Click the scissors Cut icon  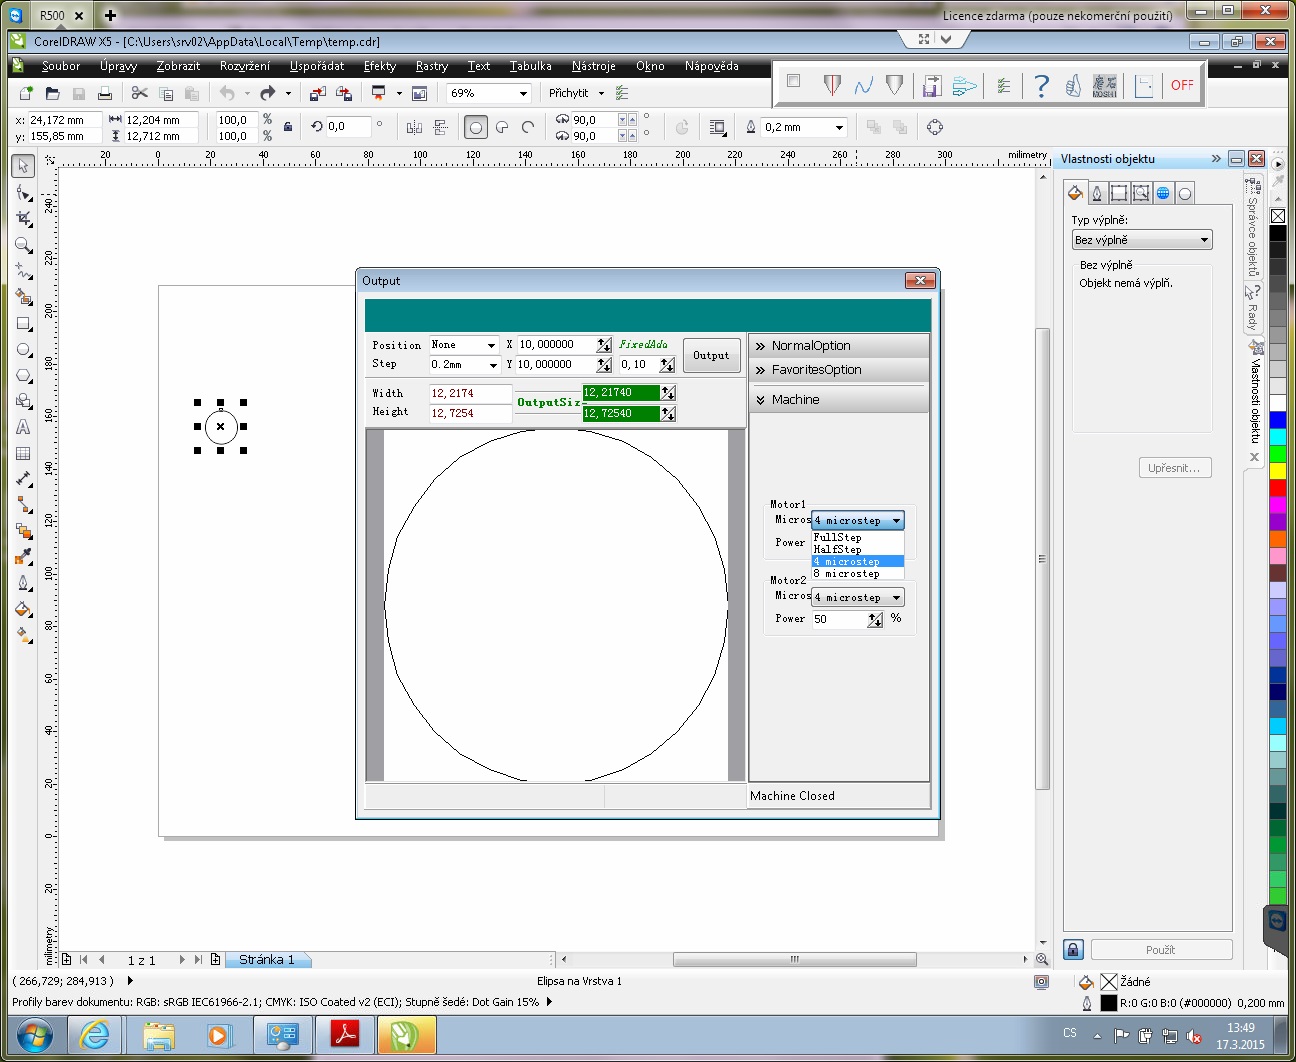pos(139,93)
